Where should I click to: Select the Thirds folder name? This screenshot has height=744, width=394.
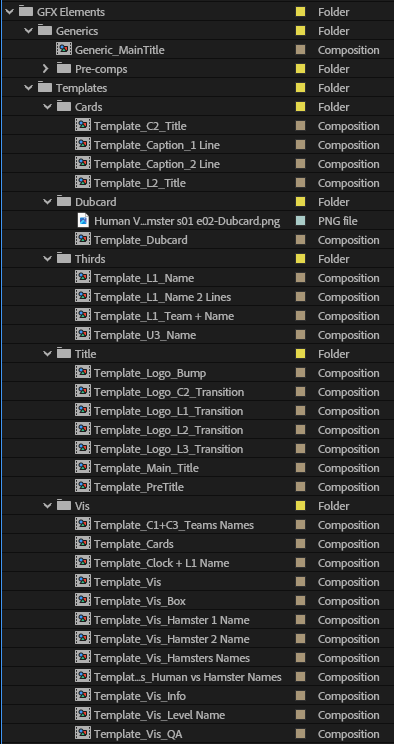point(90,259)
